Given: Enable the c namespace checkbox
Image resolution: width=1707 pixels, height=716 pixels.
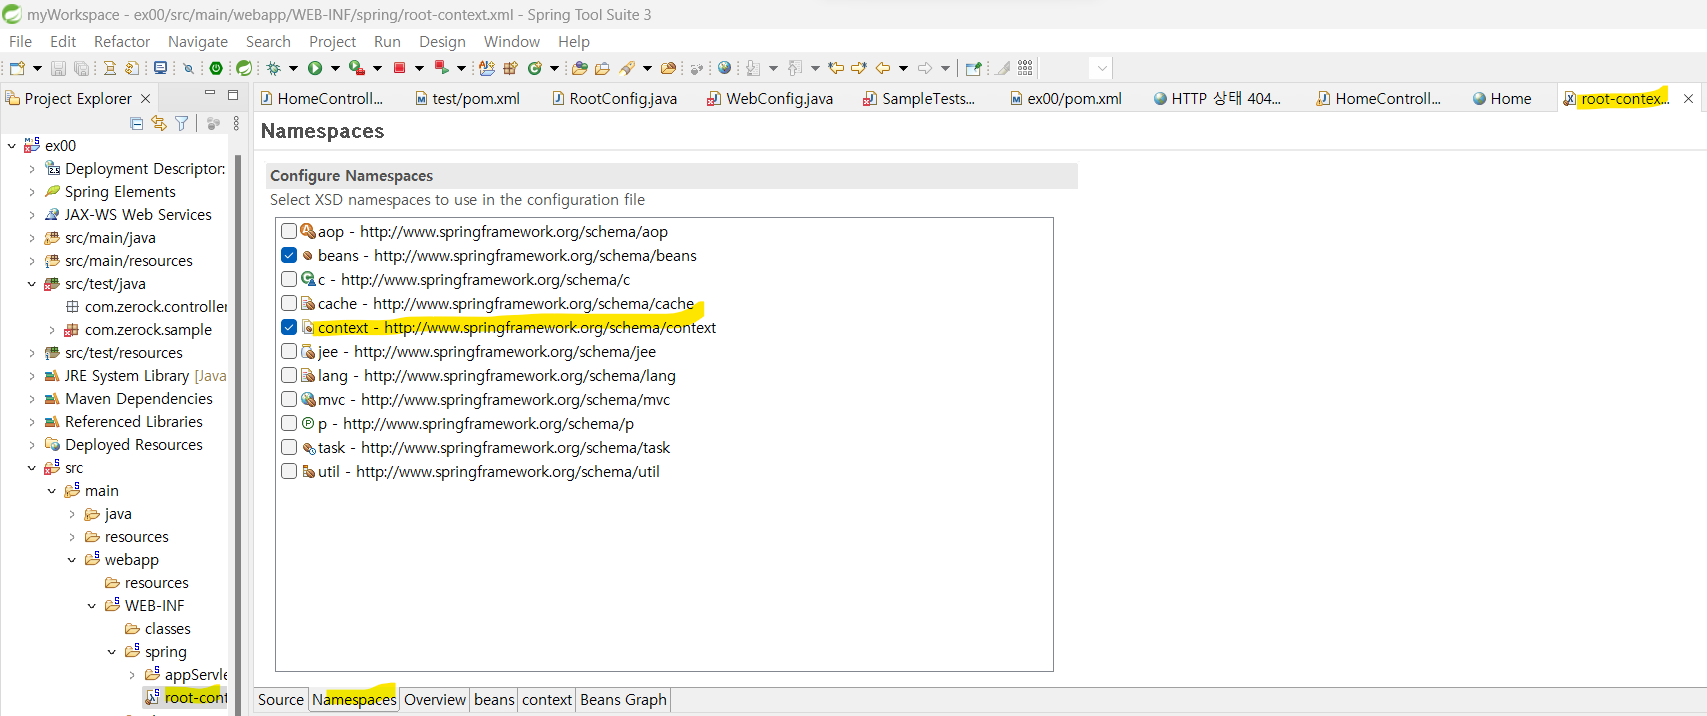Looking at the screenshot, I should pos(289,279).
